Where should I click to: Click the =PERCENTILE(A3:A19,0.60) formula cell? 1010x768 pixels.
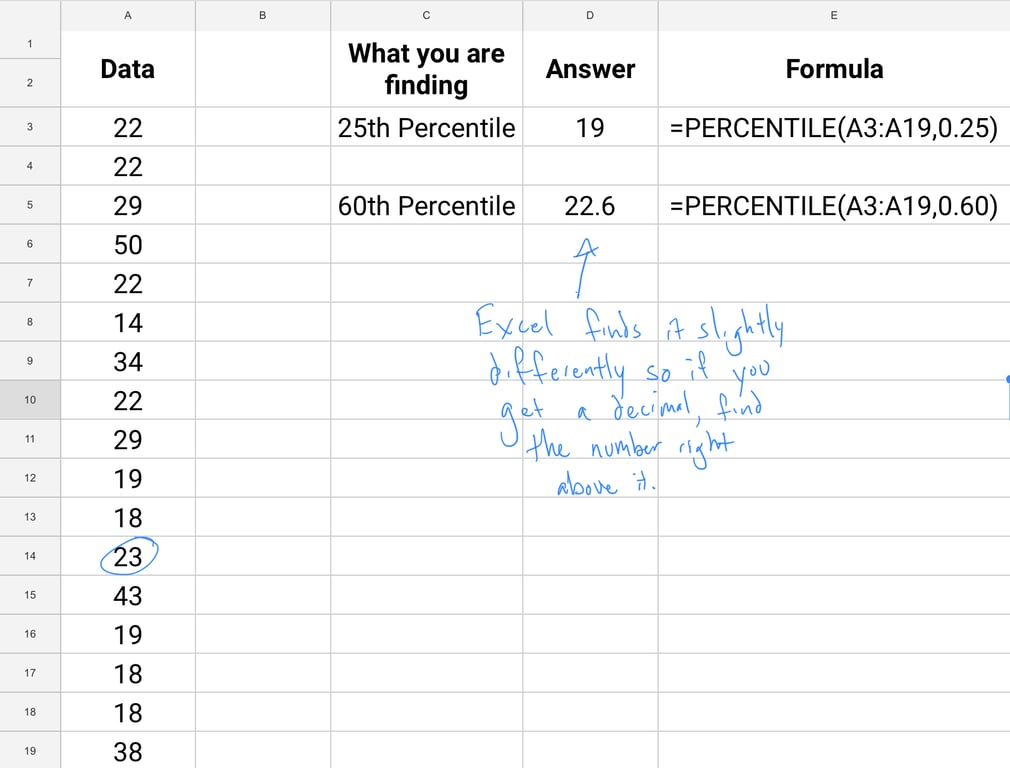834,206
